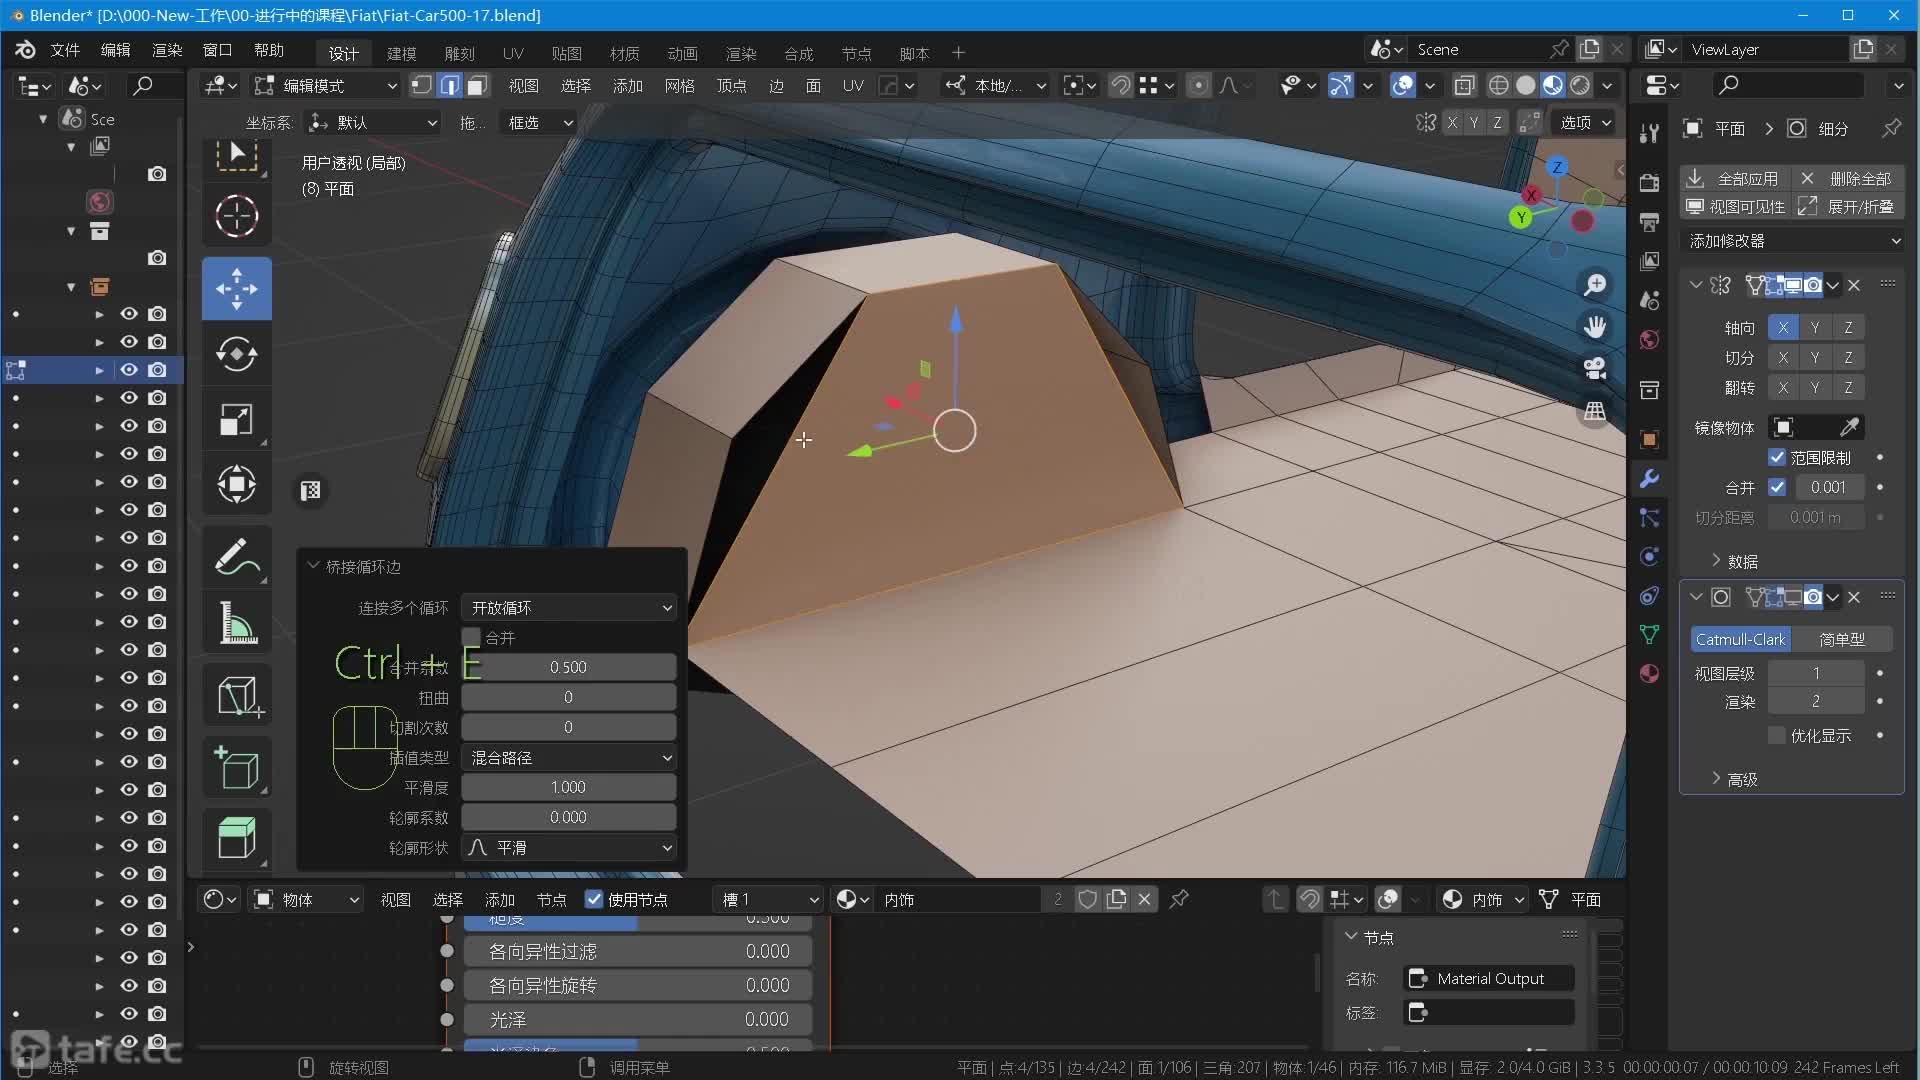Switch to wireframe viewport shading
Viewport: 1920px width, 1080px height.
coord(1498,86)
